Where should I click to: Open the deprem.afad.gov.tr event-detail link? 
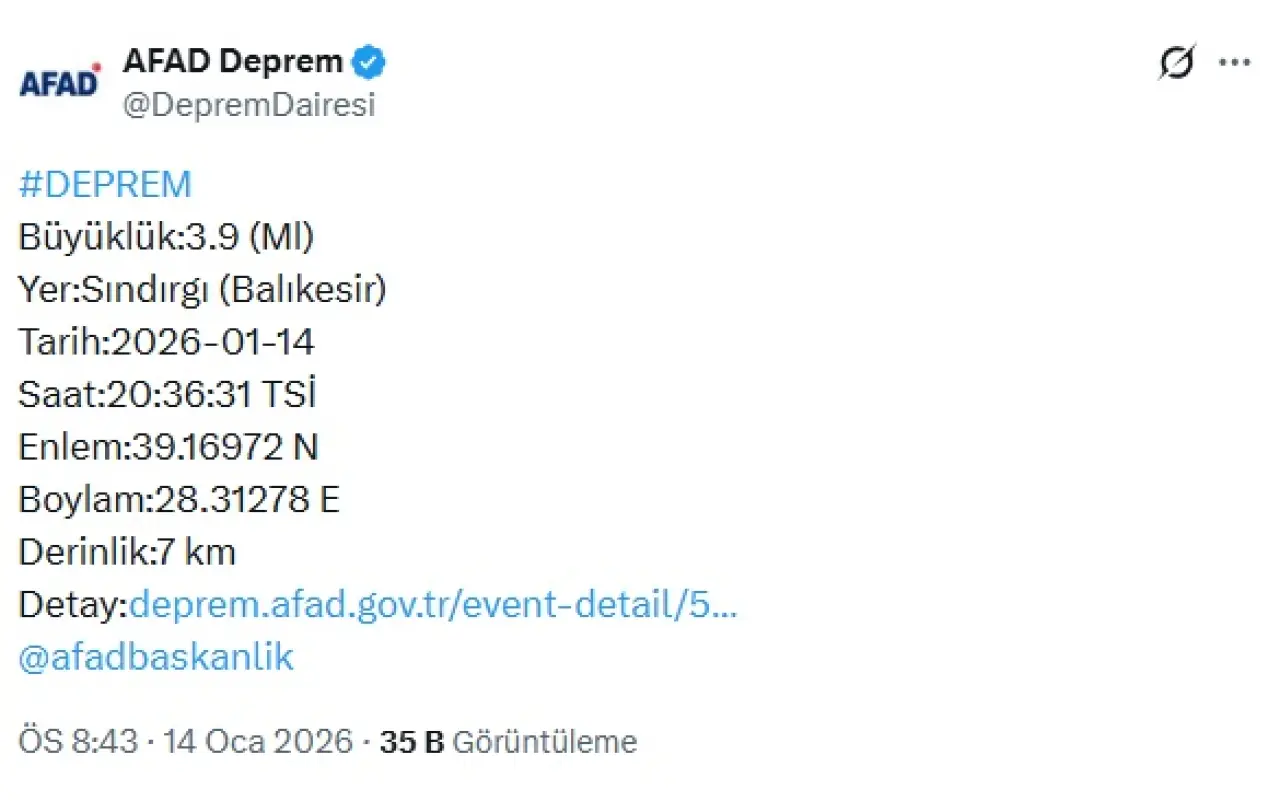[433, 605]
